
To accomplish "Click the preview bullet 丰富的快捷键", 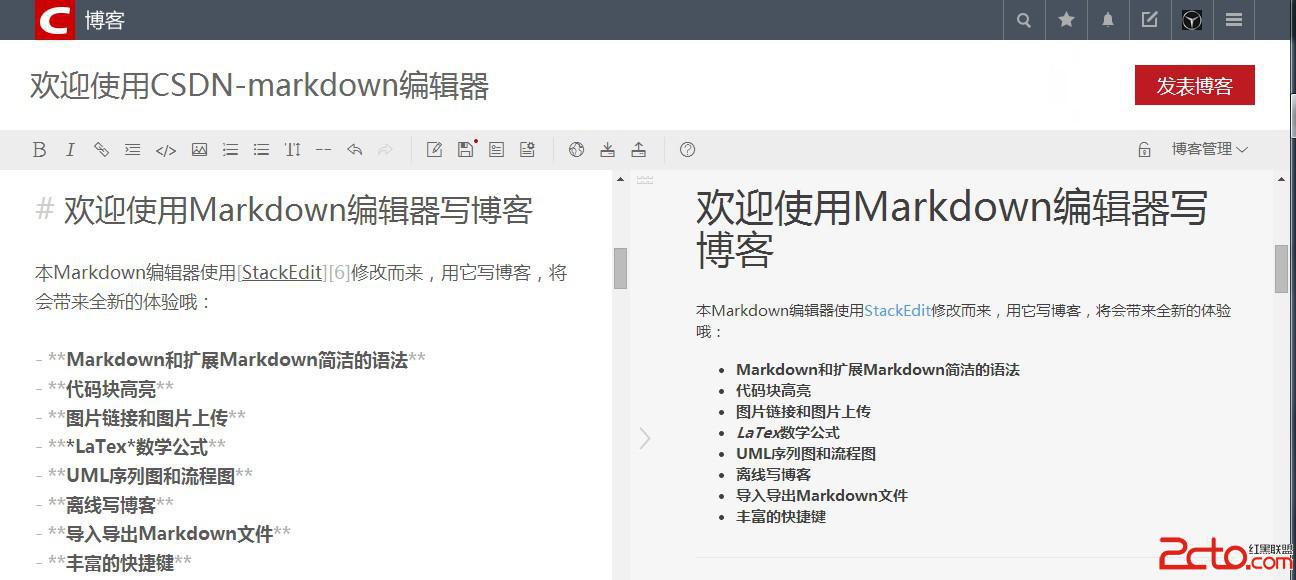I will click(781, 517).
